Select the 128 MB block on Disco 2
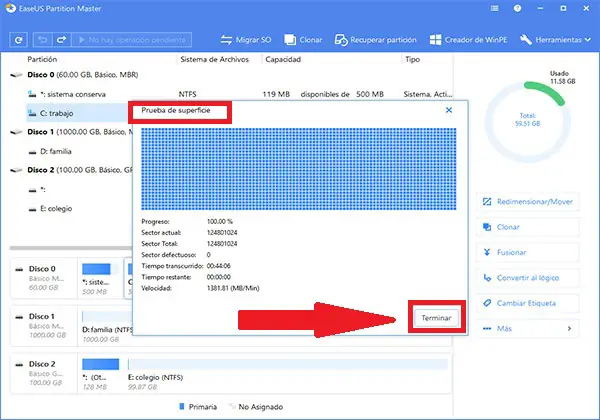Image resolution: width=600 pixels, height=420 pixels. [100, 374]
